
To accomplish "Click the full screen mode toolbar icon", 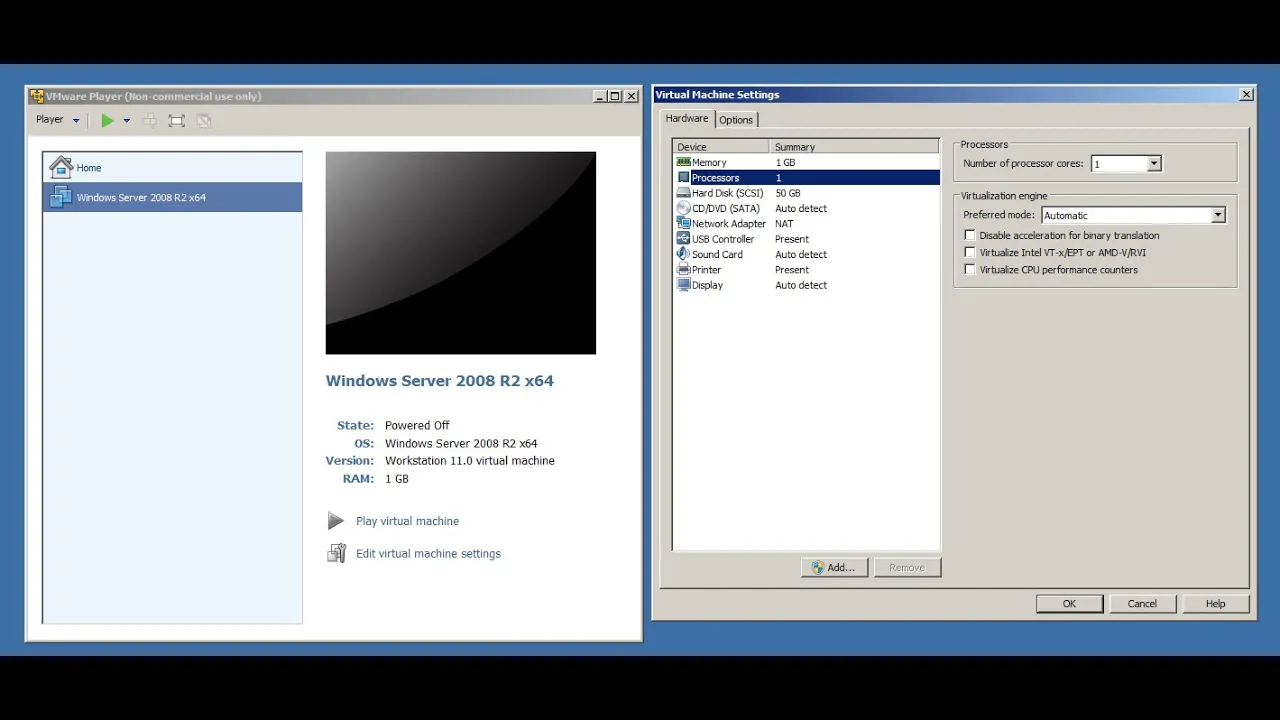I will coord(177,121).
